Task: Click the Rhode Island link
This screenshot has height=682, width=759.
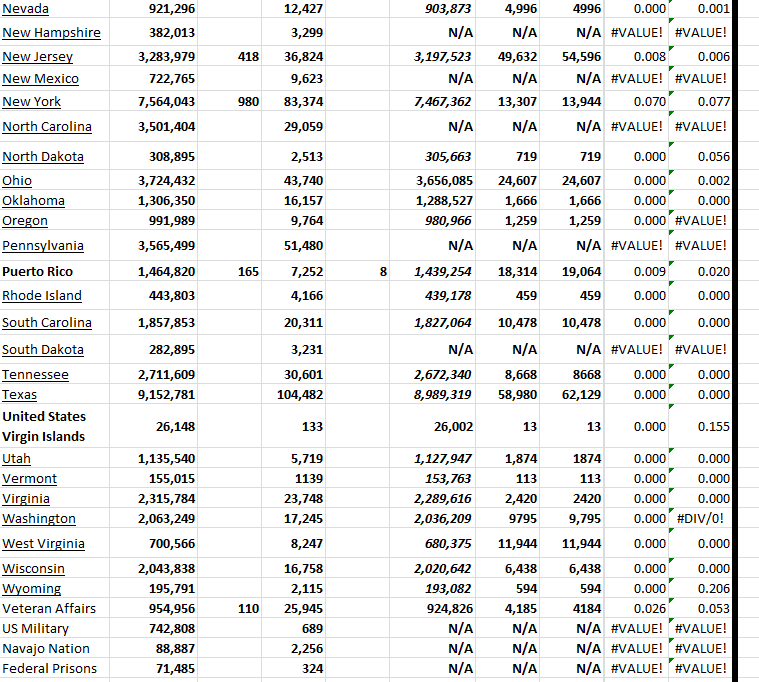Action: [42, 295]
